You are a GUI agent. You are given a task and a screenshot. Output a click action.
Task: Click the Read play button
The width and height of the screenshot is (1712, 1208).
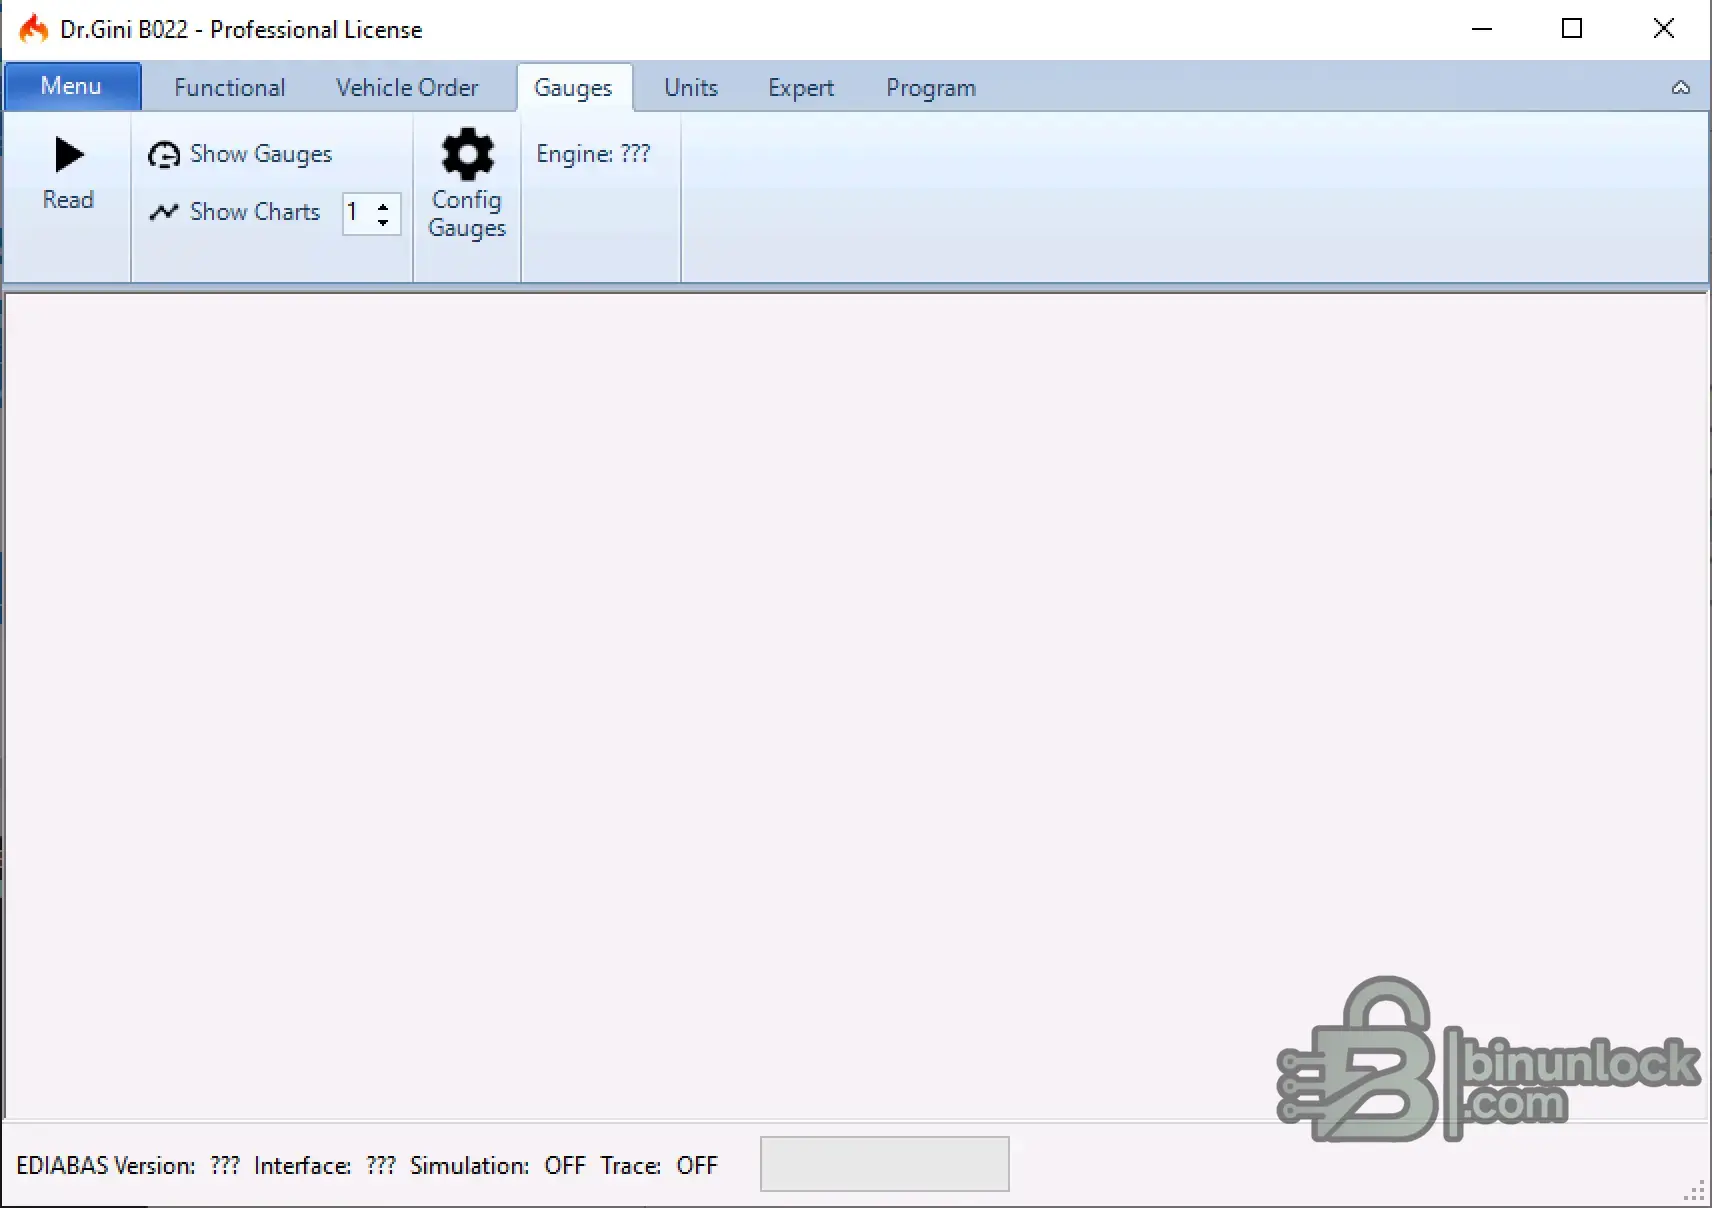[68, 174]
